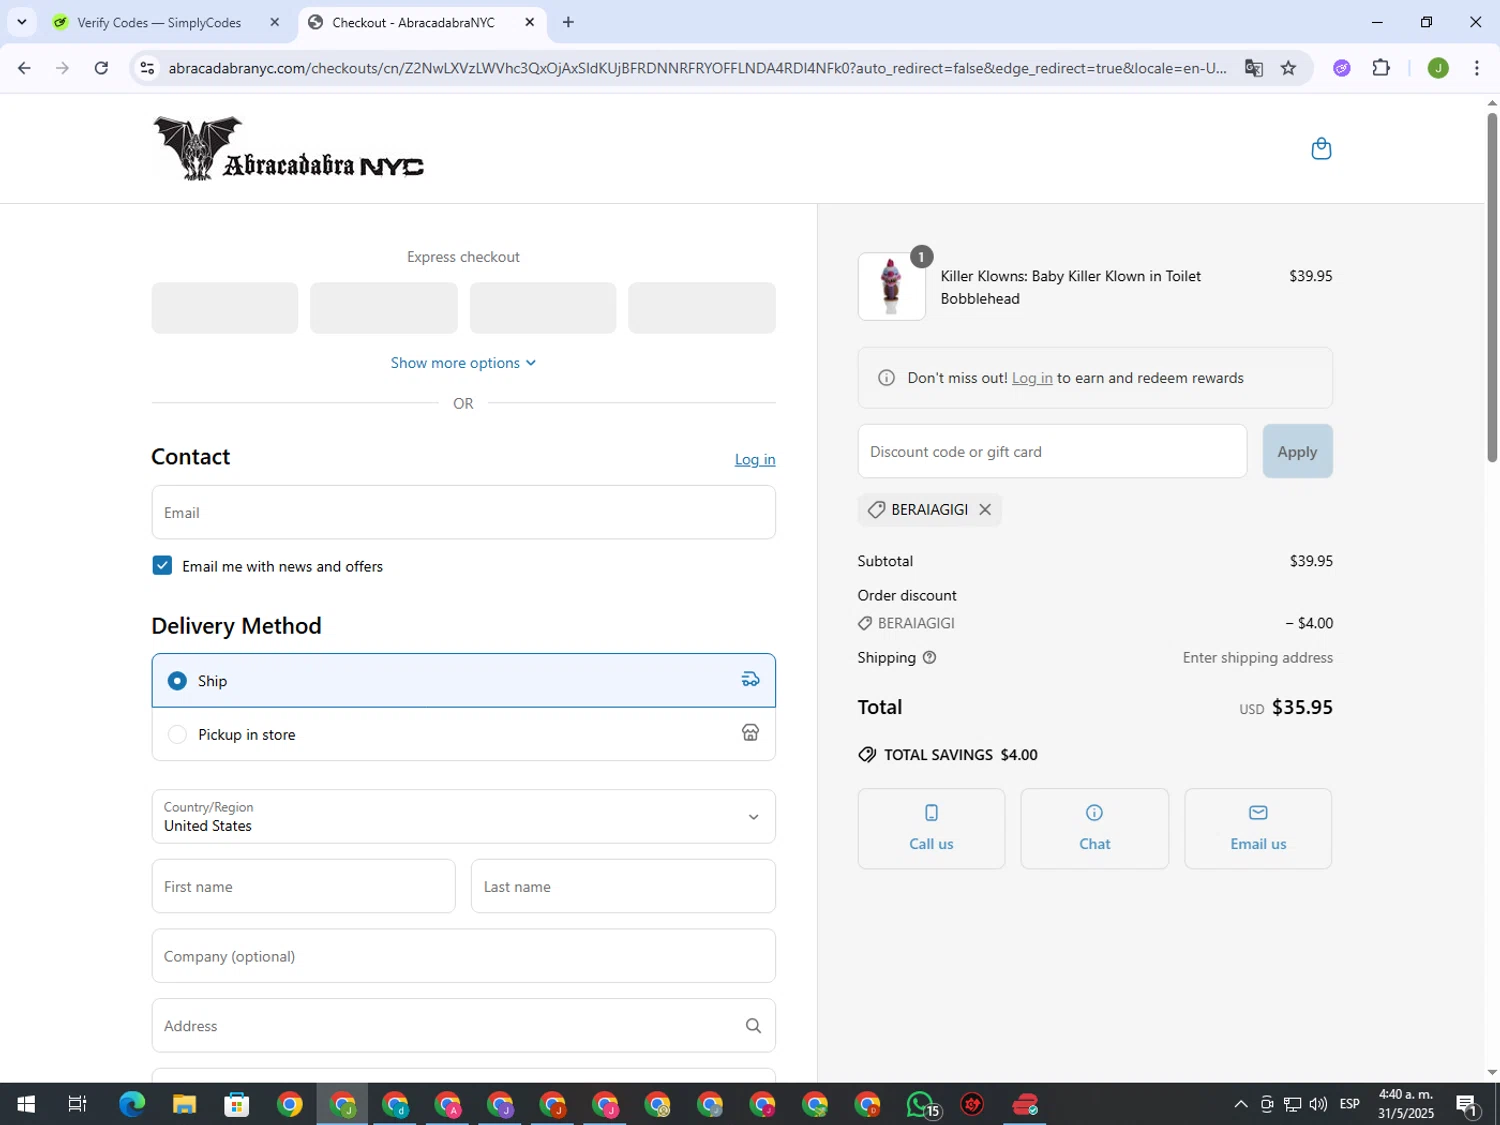
Task: Open the browser extensions puzzle icon
Action: click(1381, 68)
